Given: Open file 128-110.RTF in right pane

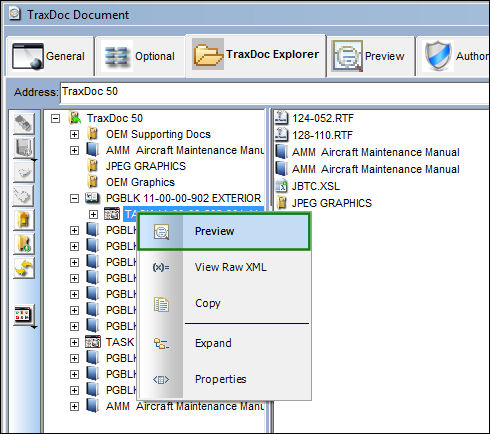Looking at the screenshot, I should click(322, 135).
